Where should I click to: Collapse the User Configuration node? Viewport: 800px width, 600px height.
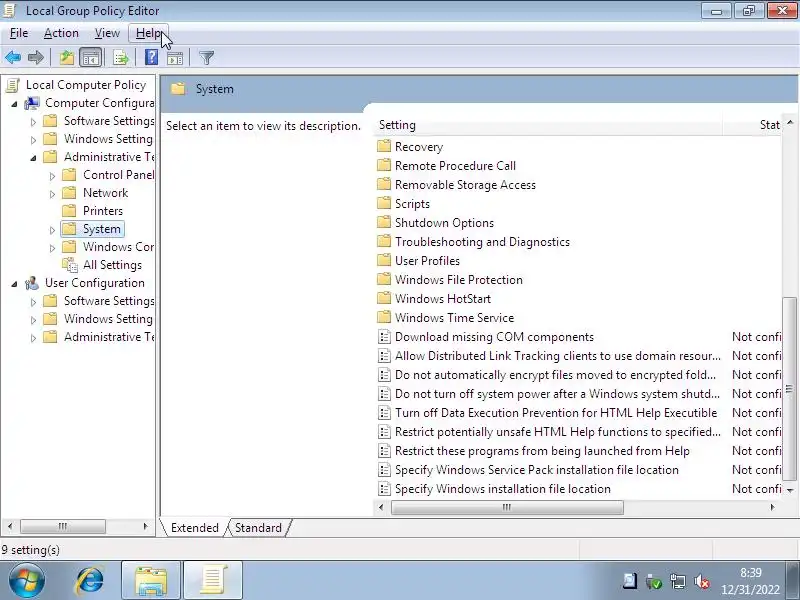pos(14,284)
